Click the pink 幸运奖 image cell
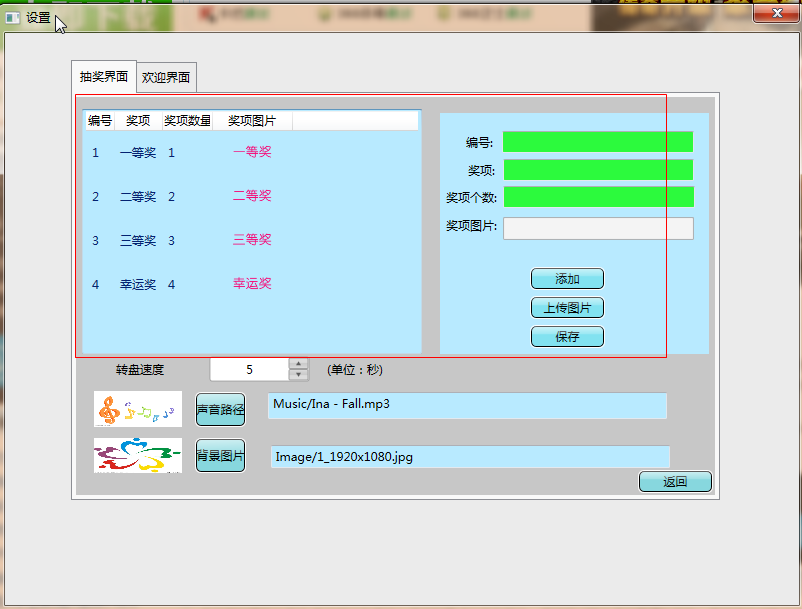The height and width of the screenshot is (609, 802). (252, 284)
